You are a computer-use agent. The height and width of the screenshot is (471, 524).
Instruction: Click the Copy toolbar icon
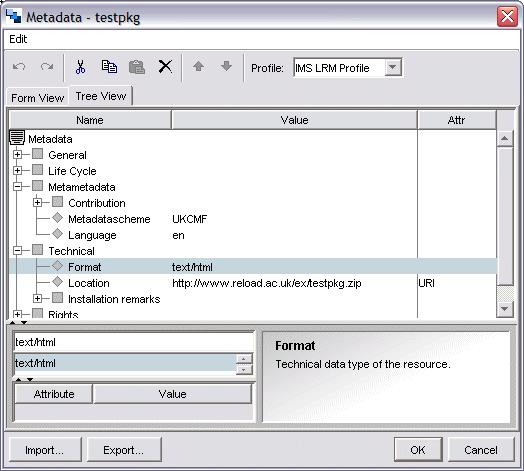[109, 67]
